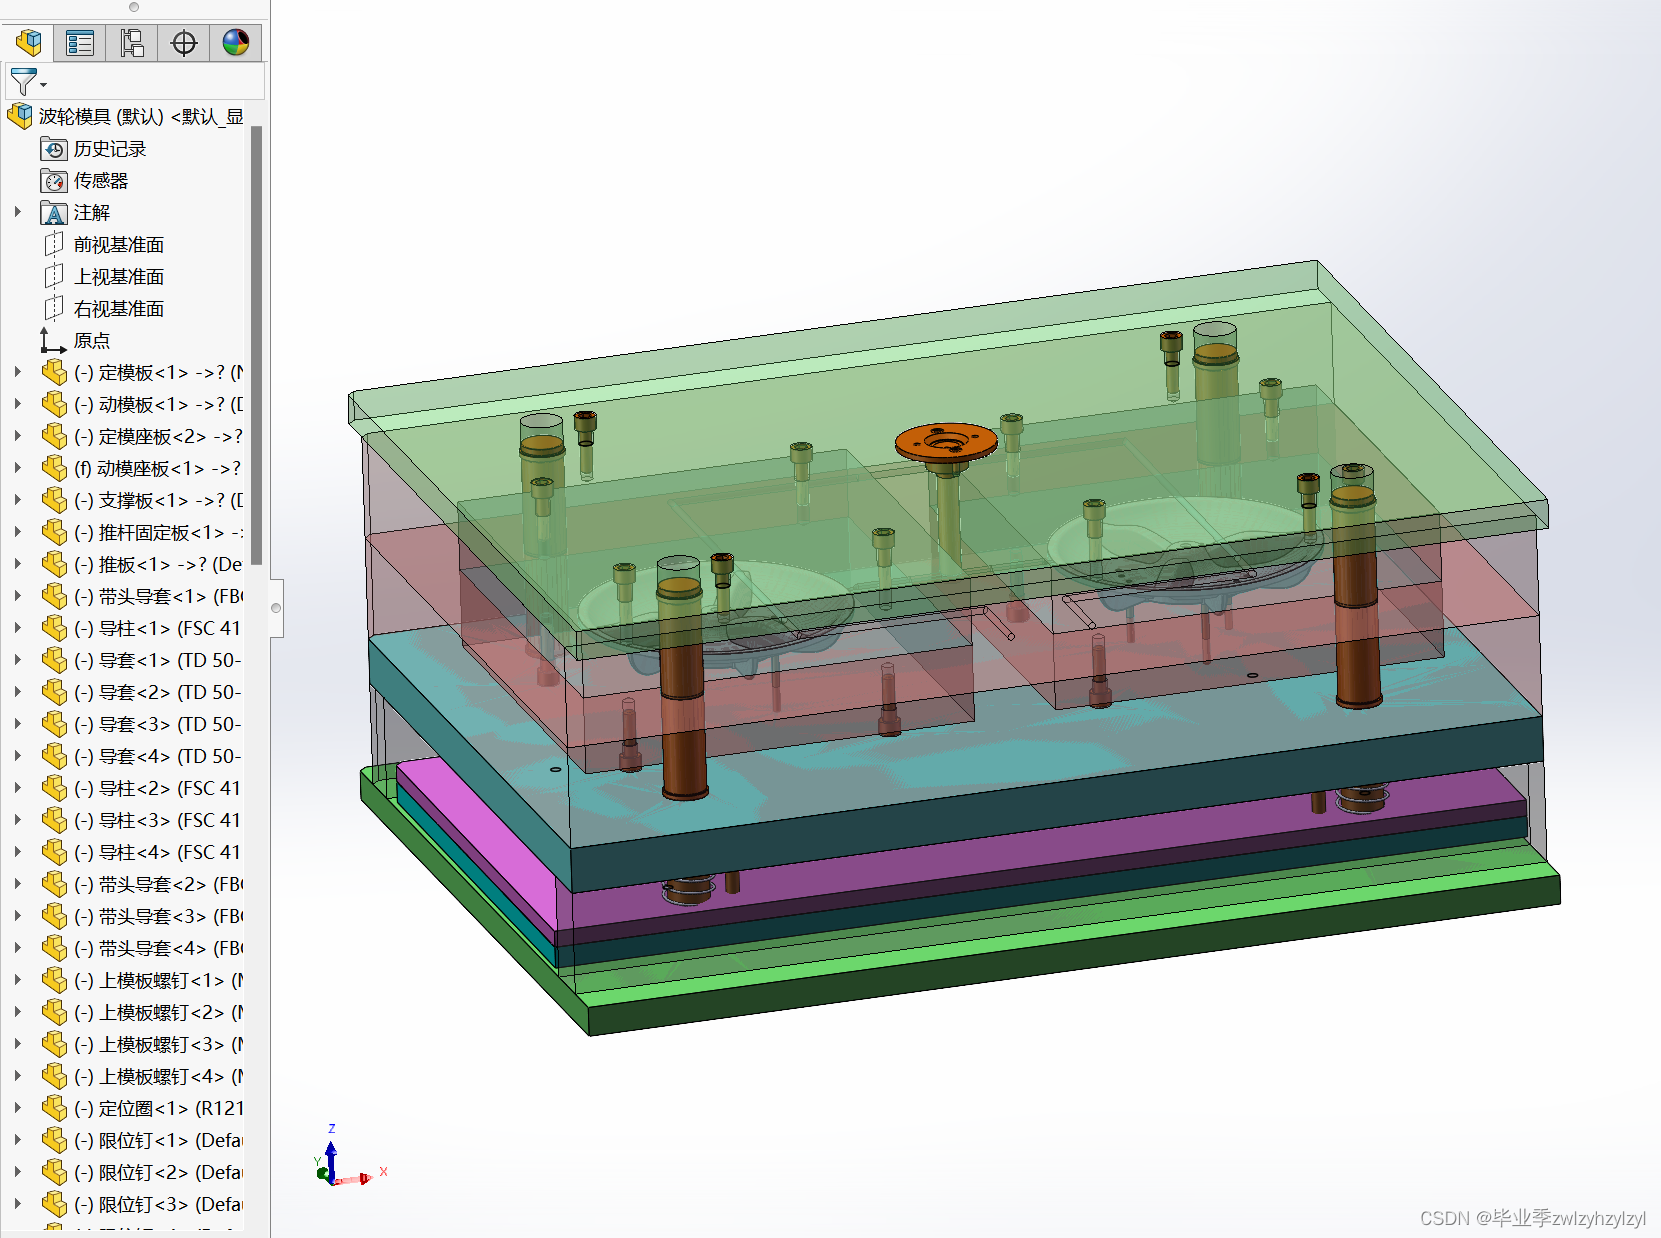
Task: Select the 右视基准面 plane icon
Action: (x=54, y=309)
